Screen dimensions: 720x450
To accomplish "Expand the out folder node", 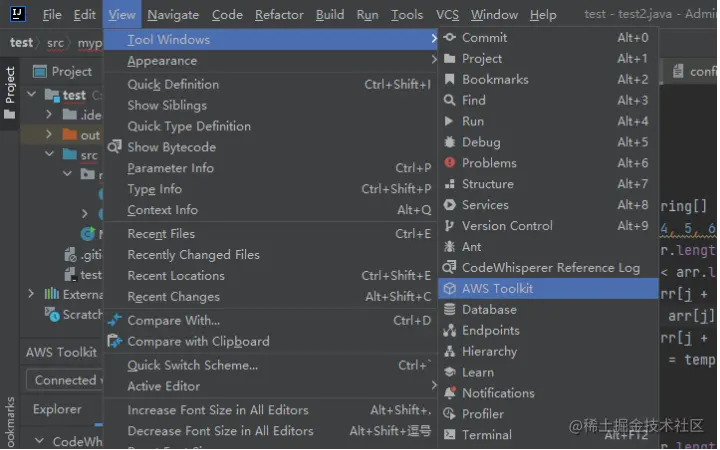I will (49, 135).
